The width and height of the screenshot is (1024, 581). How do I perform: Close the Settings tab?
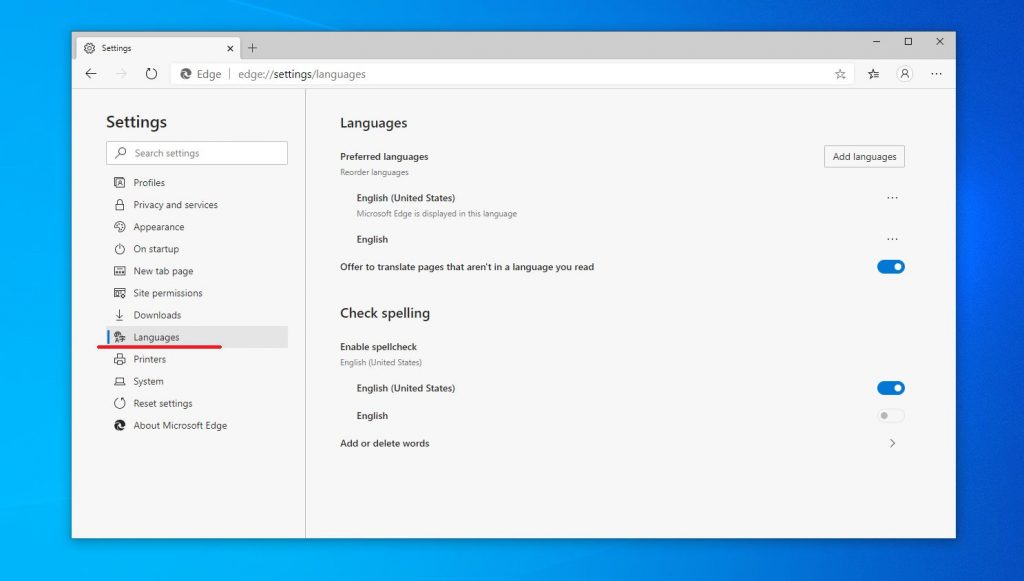tap(230, 48)
